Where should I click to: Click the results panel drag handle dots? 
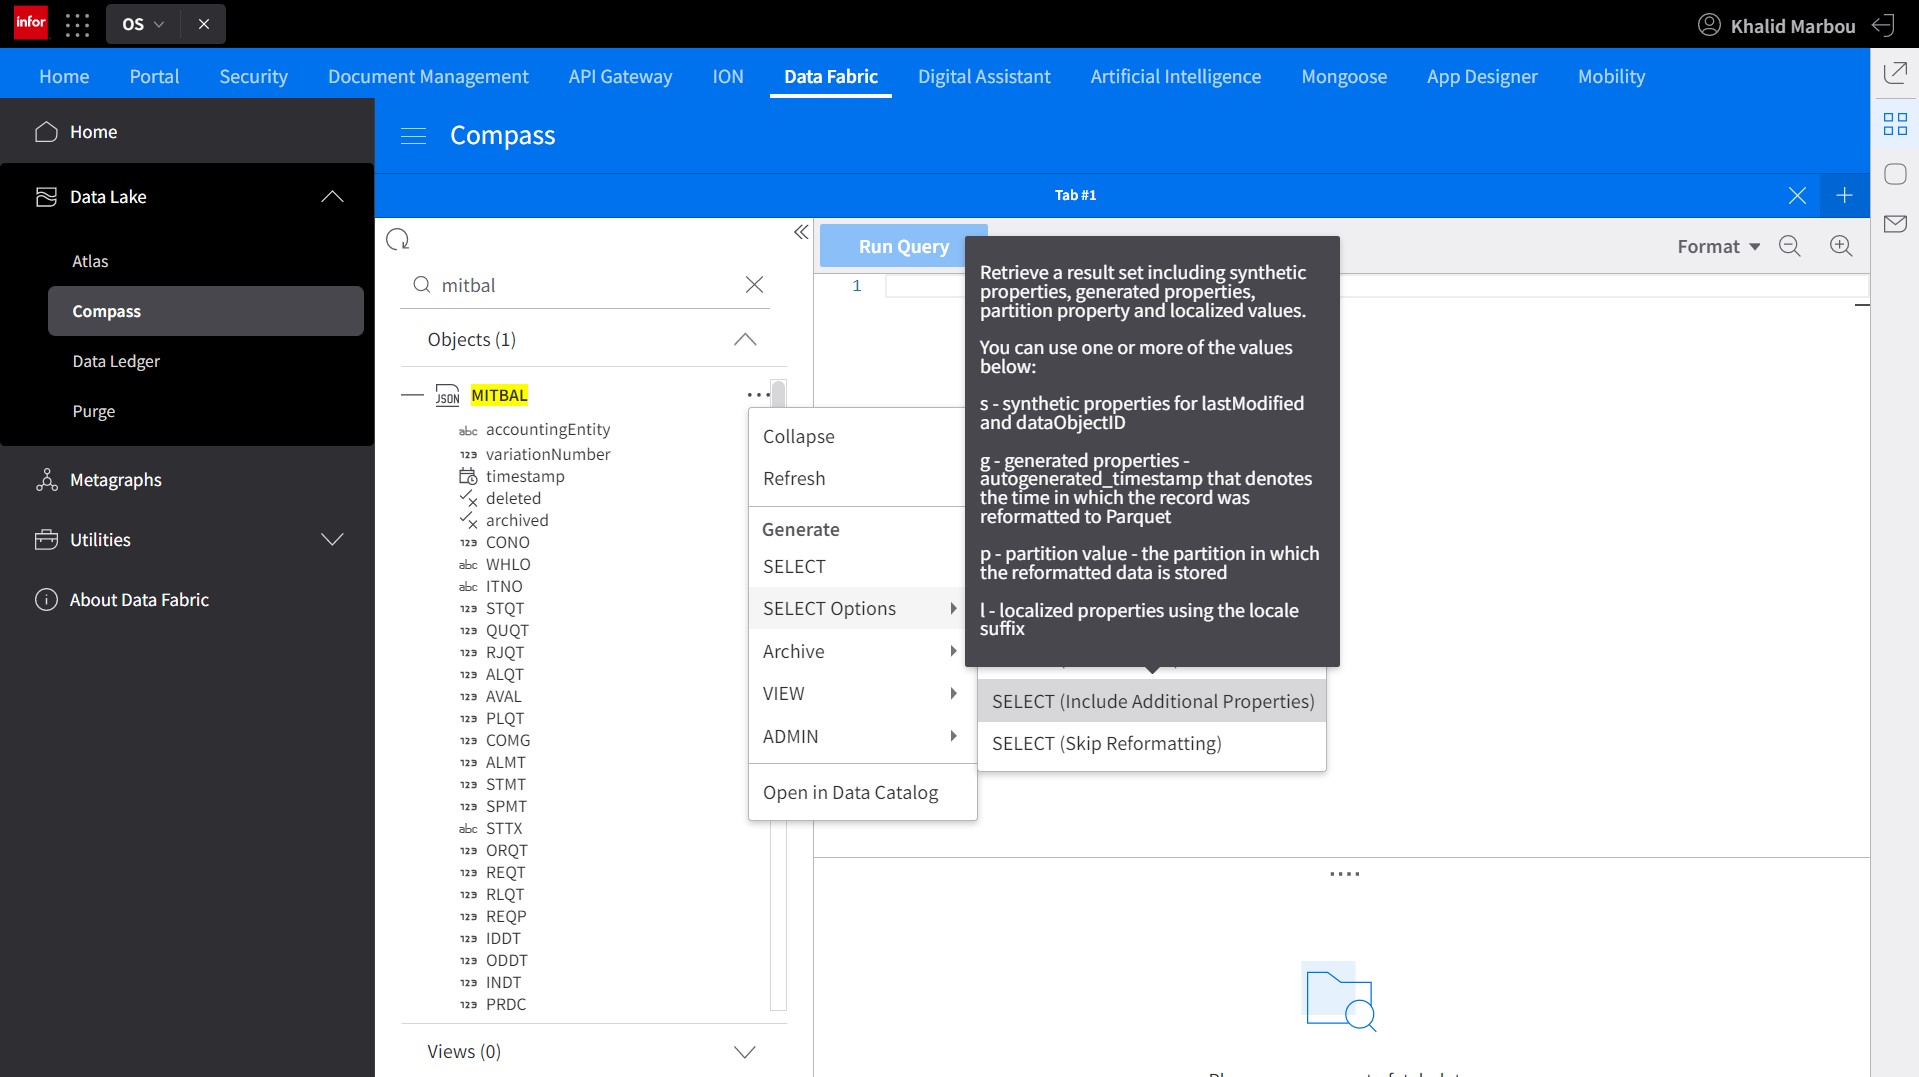[1344, 874]
